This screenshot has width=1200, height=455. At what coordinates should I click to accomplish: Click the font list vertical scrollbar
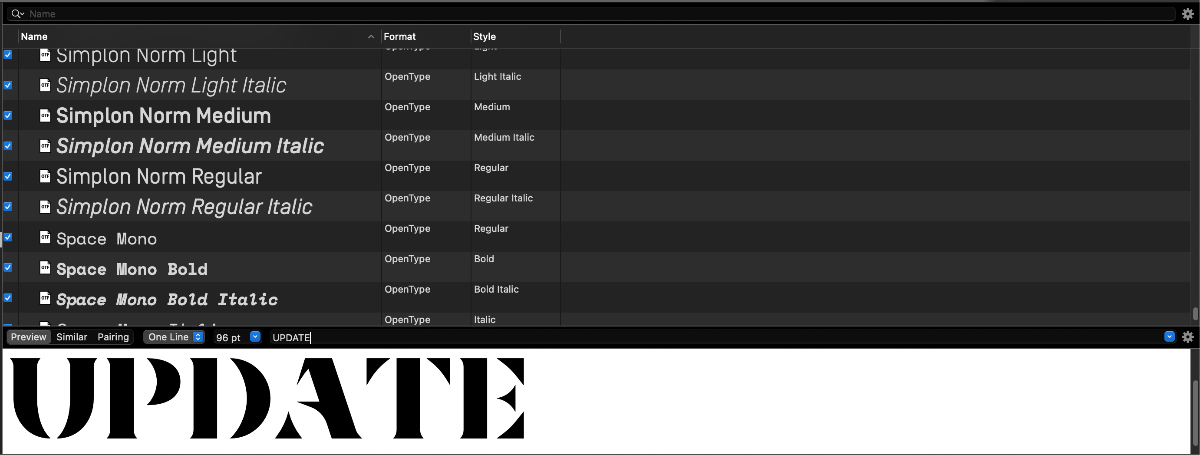(1194, 313)
